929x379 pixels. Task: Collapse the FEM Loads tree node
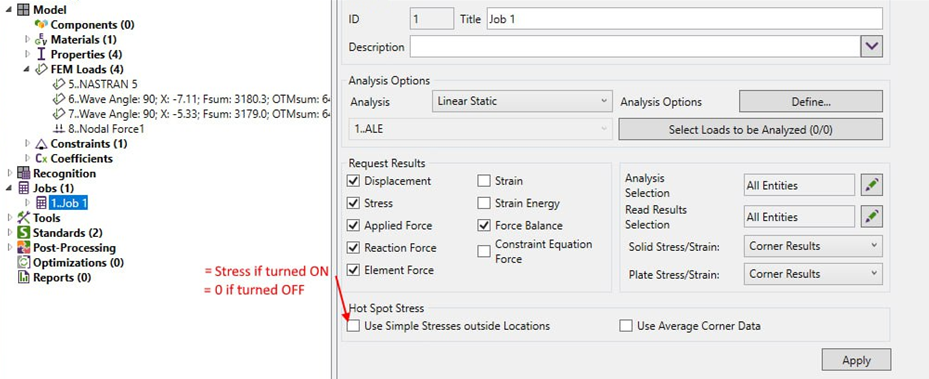pyautogui.click(x=27, y=69)
